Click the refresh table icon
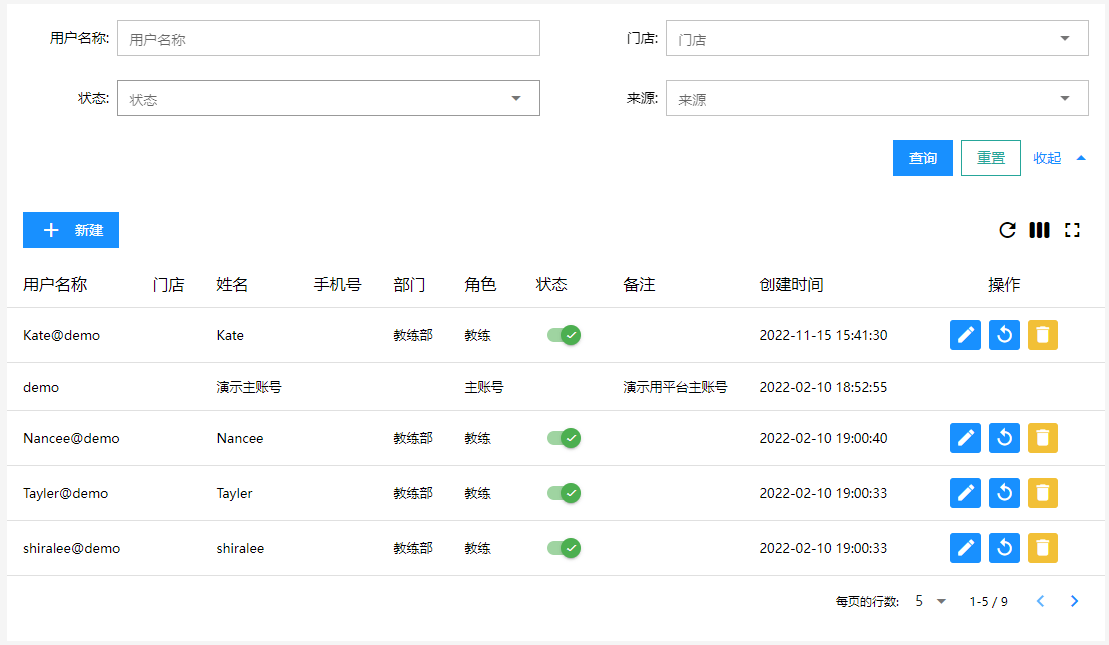This screenshot has width=1109, height=645. point(1007,230)
